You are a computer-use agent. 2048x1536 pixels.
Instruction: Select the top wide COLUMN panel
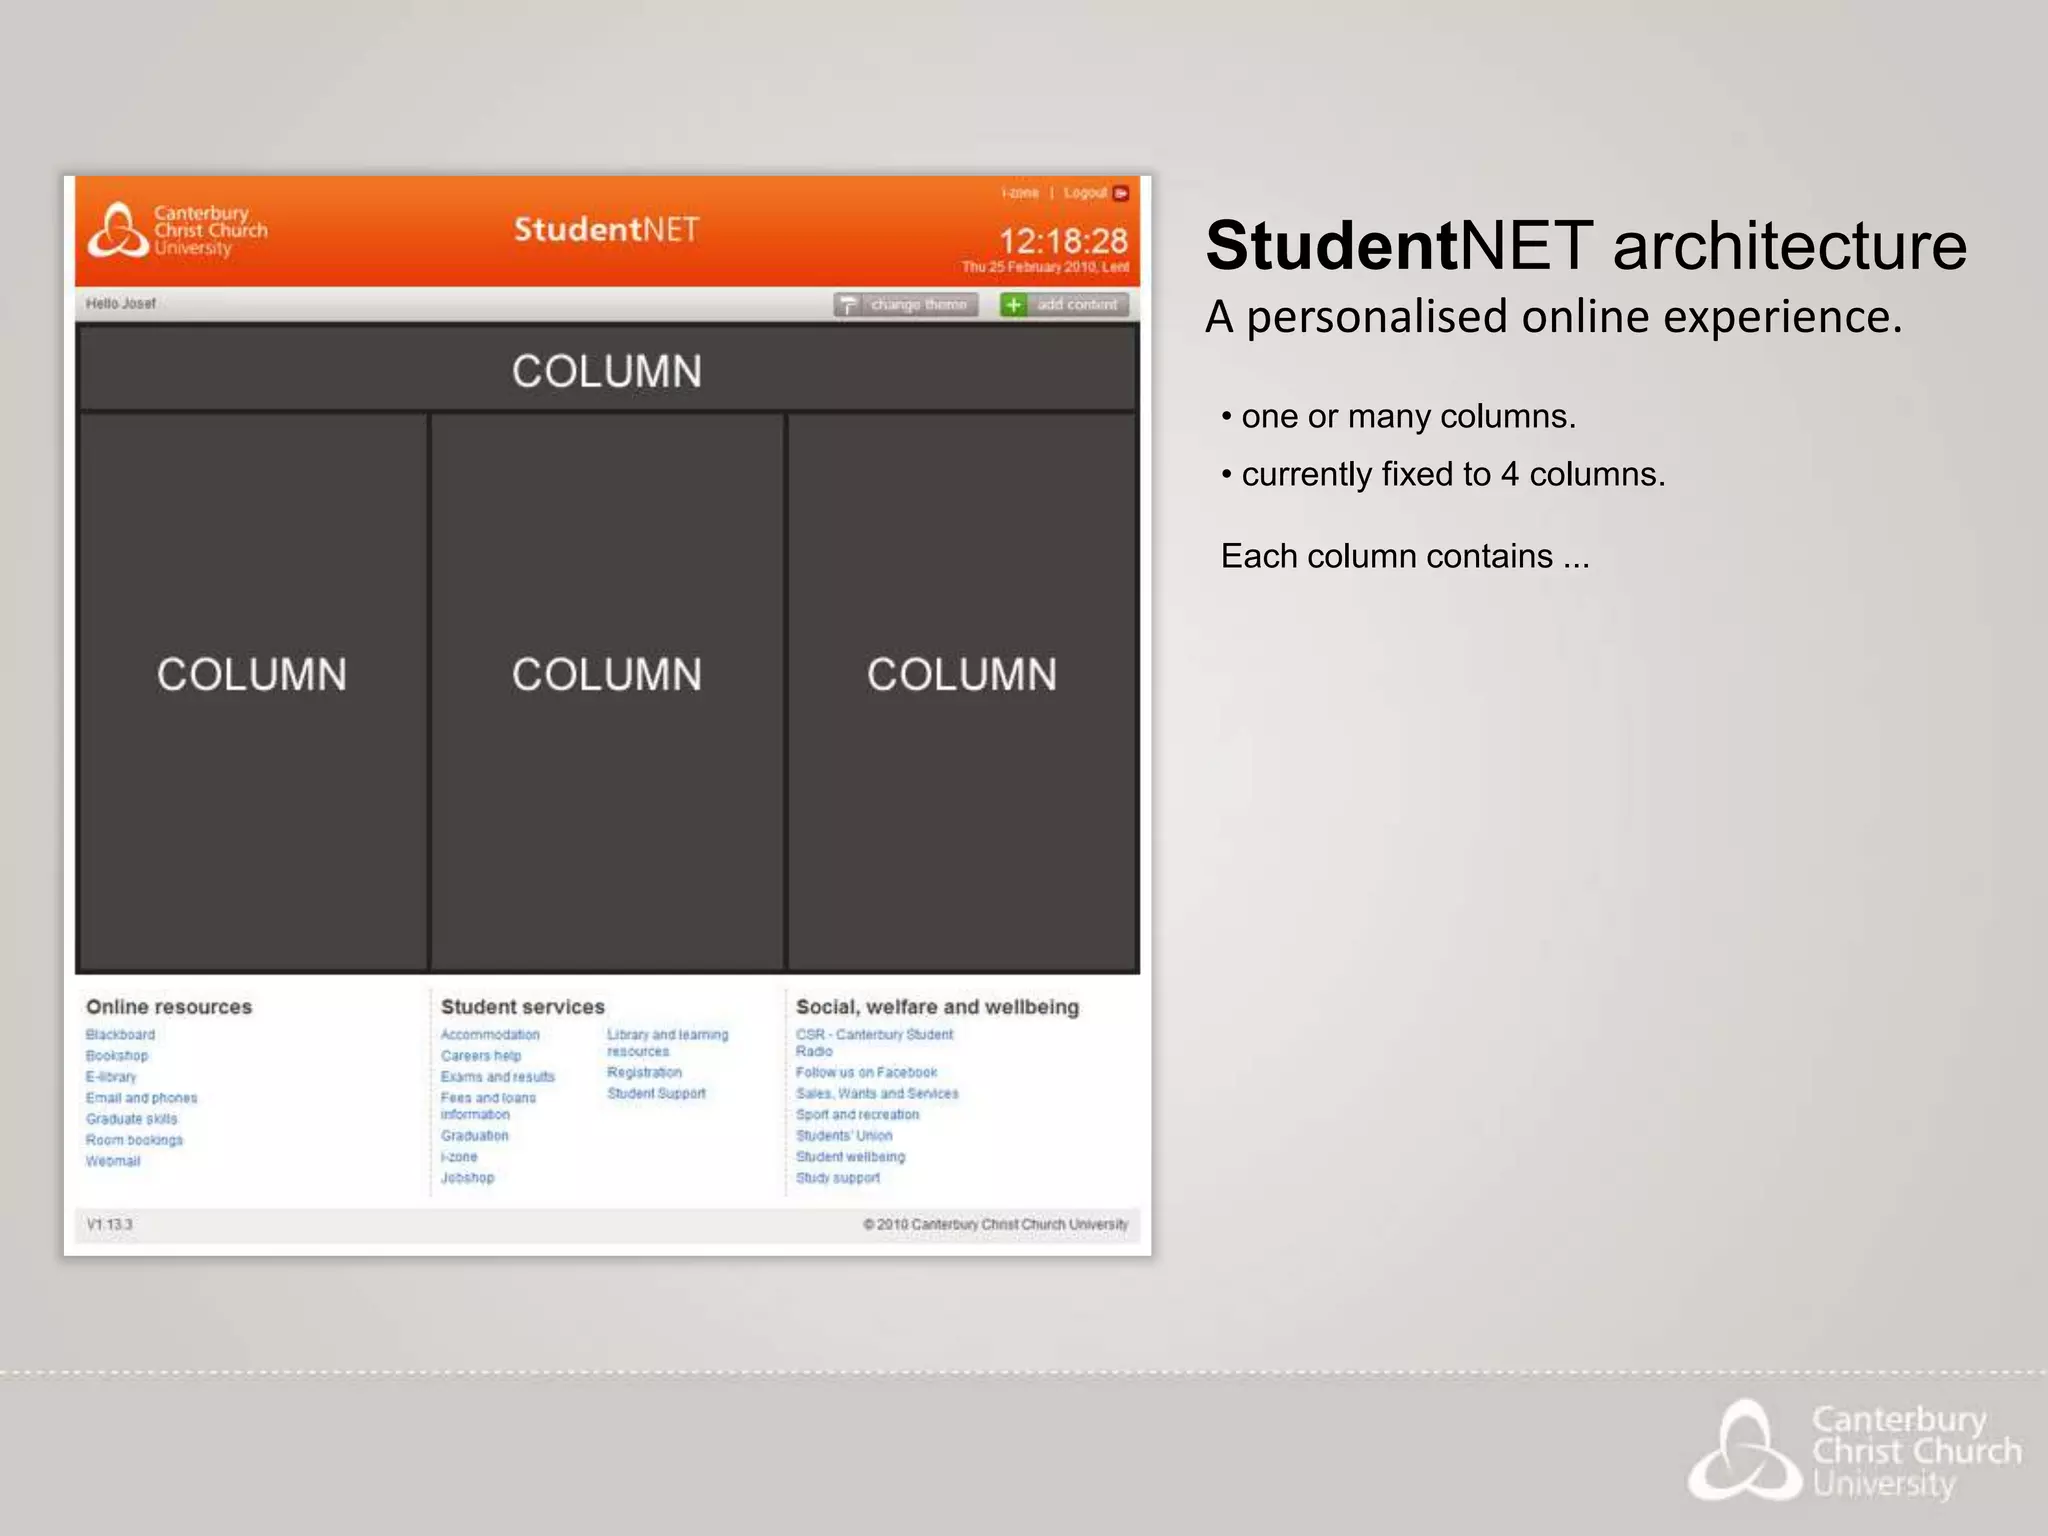[x=607, y=370]
